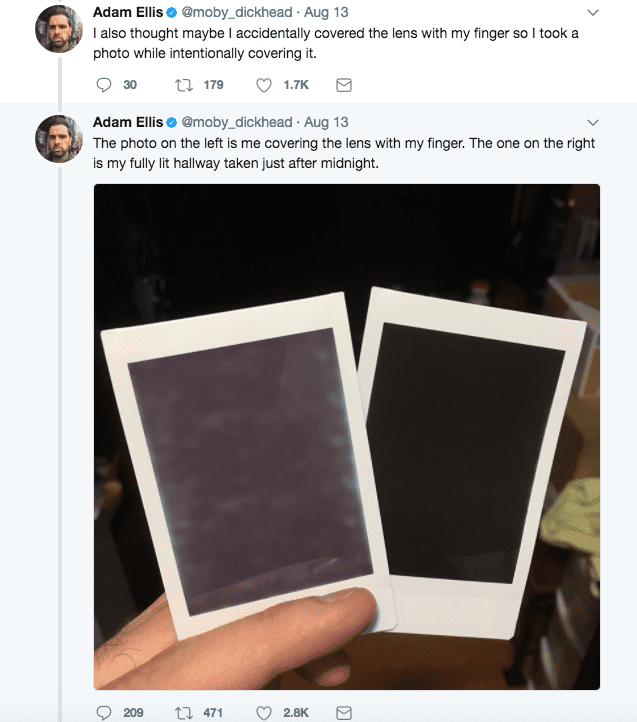
Task: Click envelope icon under the polaroid photo tweet
Action: pyautogui.click(x=344, y=713)
